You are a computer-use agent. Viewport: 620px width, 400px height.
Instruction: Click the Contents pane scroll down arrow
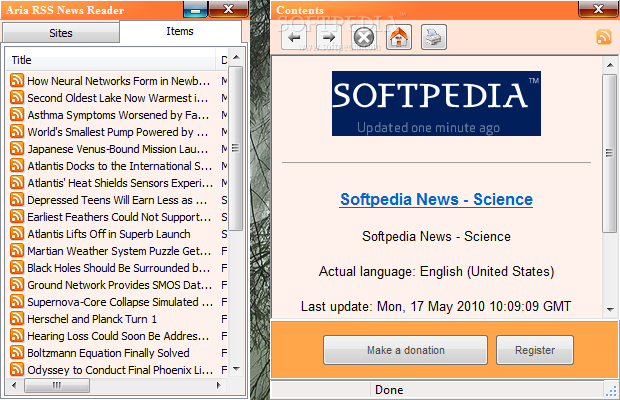(x=610, y=309)
